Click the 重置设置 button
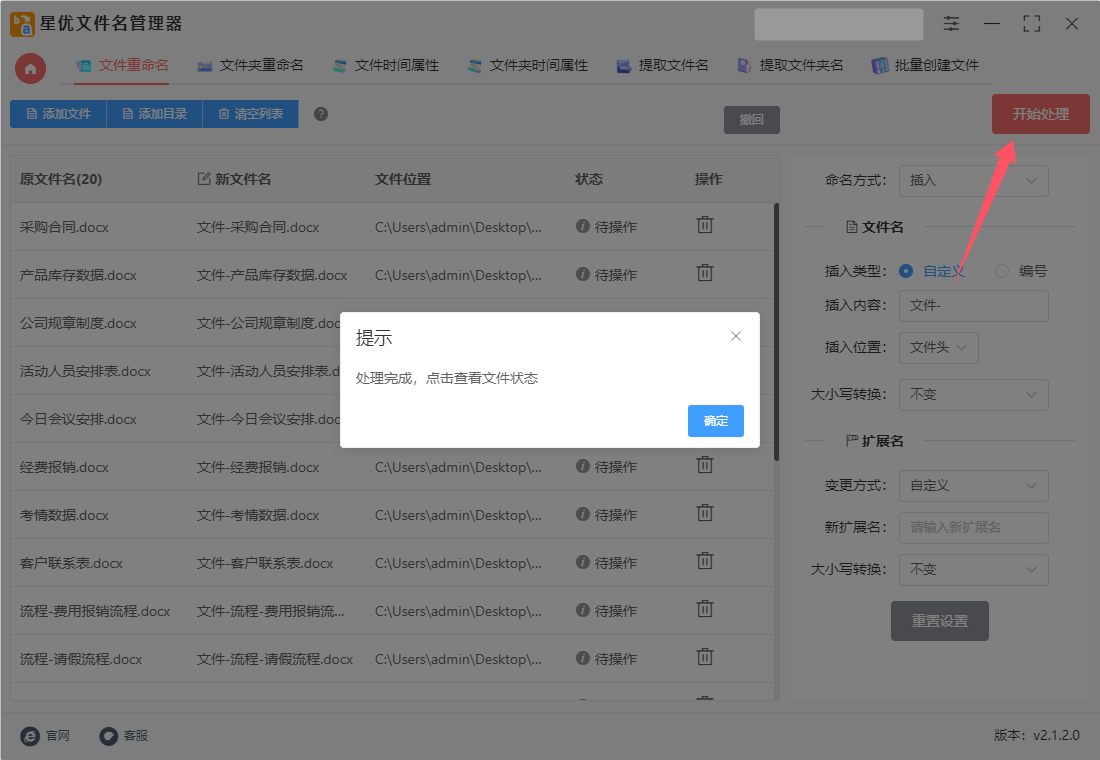 [x=939, y=621]
